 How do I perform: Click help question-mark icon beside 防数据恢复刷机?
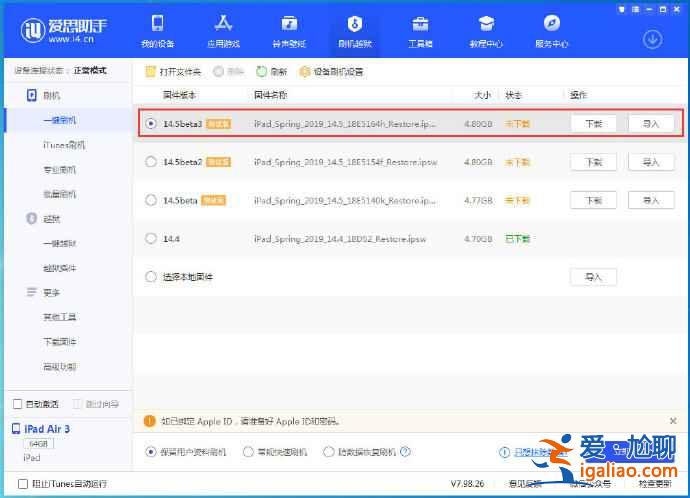(405, 451)
